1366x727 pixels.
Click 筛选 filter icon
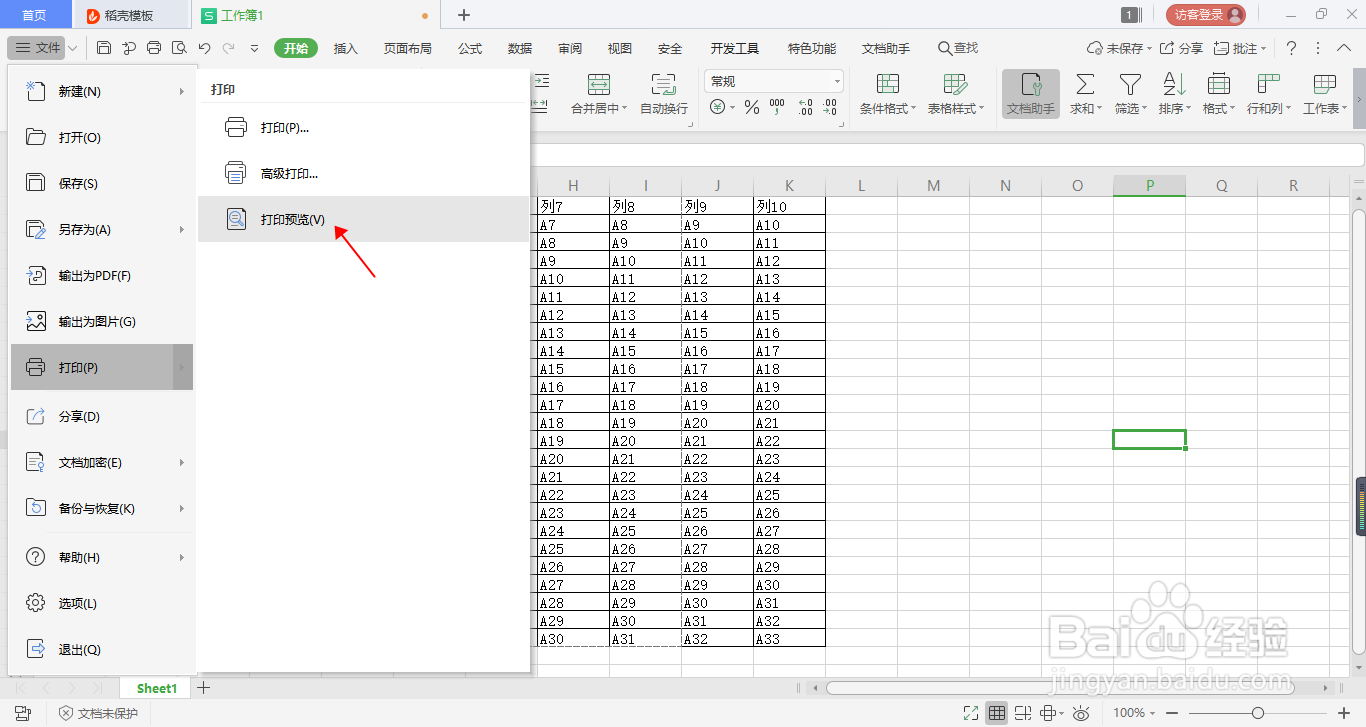click(x=1130, y=84)
